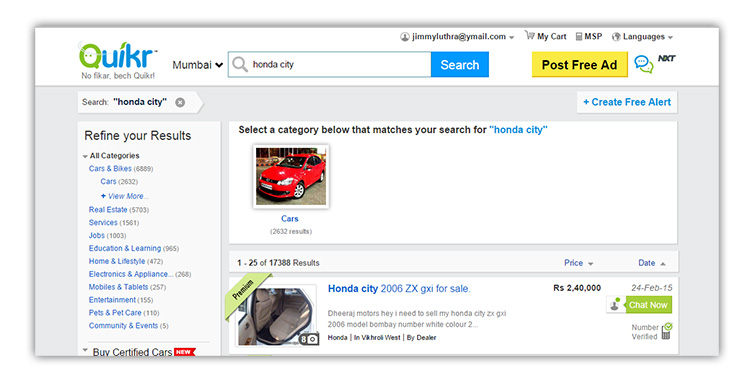Sort results by Price
Viewport: 750px width, 381px height.
pos(578,263)
